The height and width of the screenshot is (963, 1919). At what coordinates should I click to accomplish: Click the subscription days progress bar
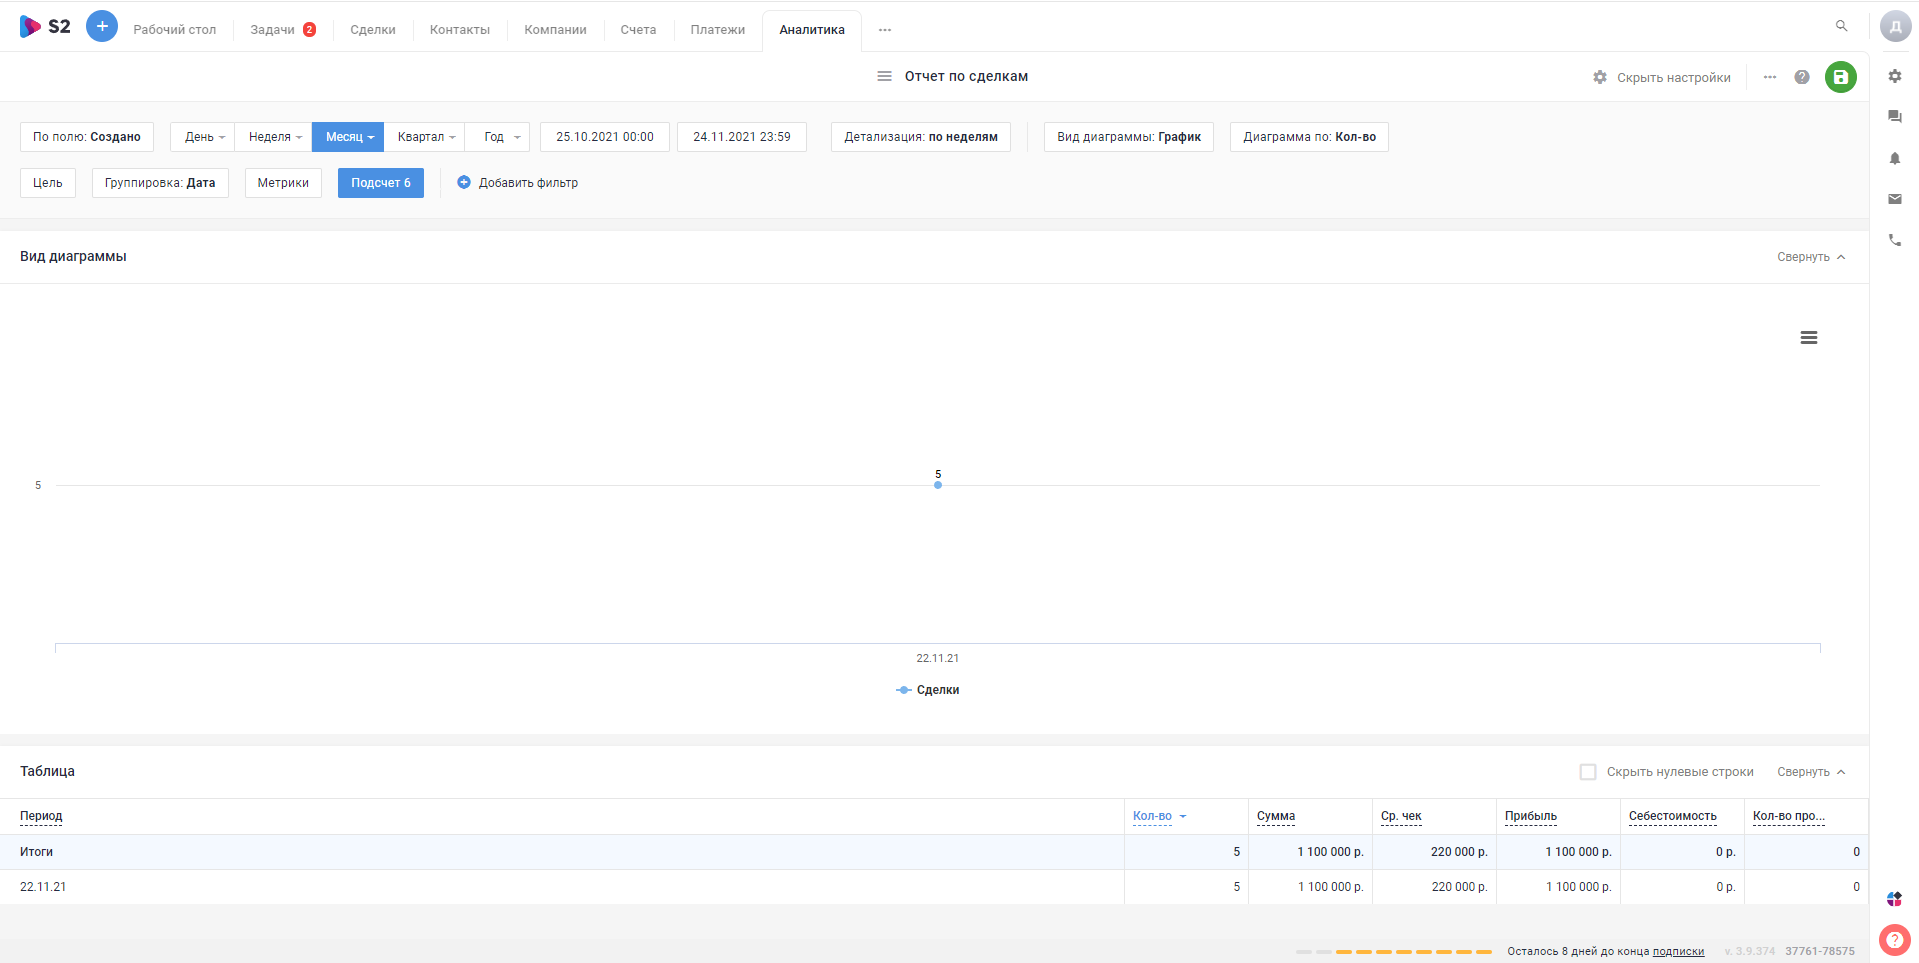pos(1394,951)
